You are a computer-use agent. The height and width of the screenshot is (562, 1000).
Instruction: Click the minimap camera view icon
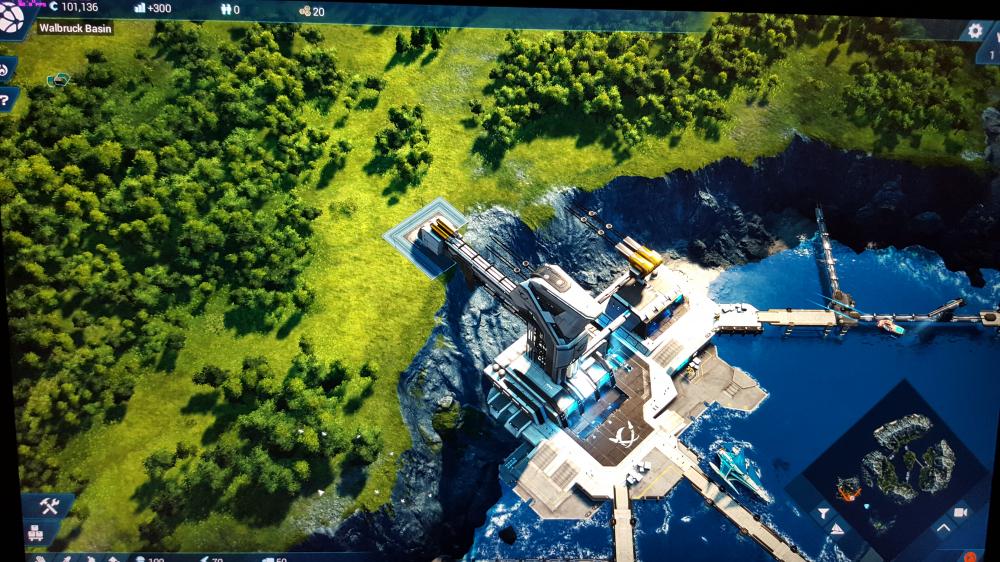point(960,512)
